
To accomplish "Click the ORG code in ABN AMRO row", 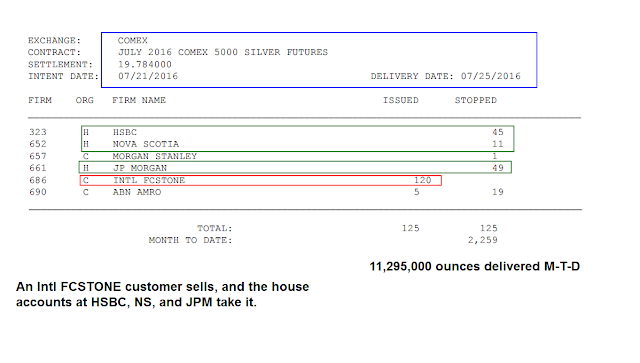I will click(86, 192).
